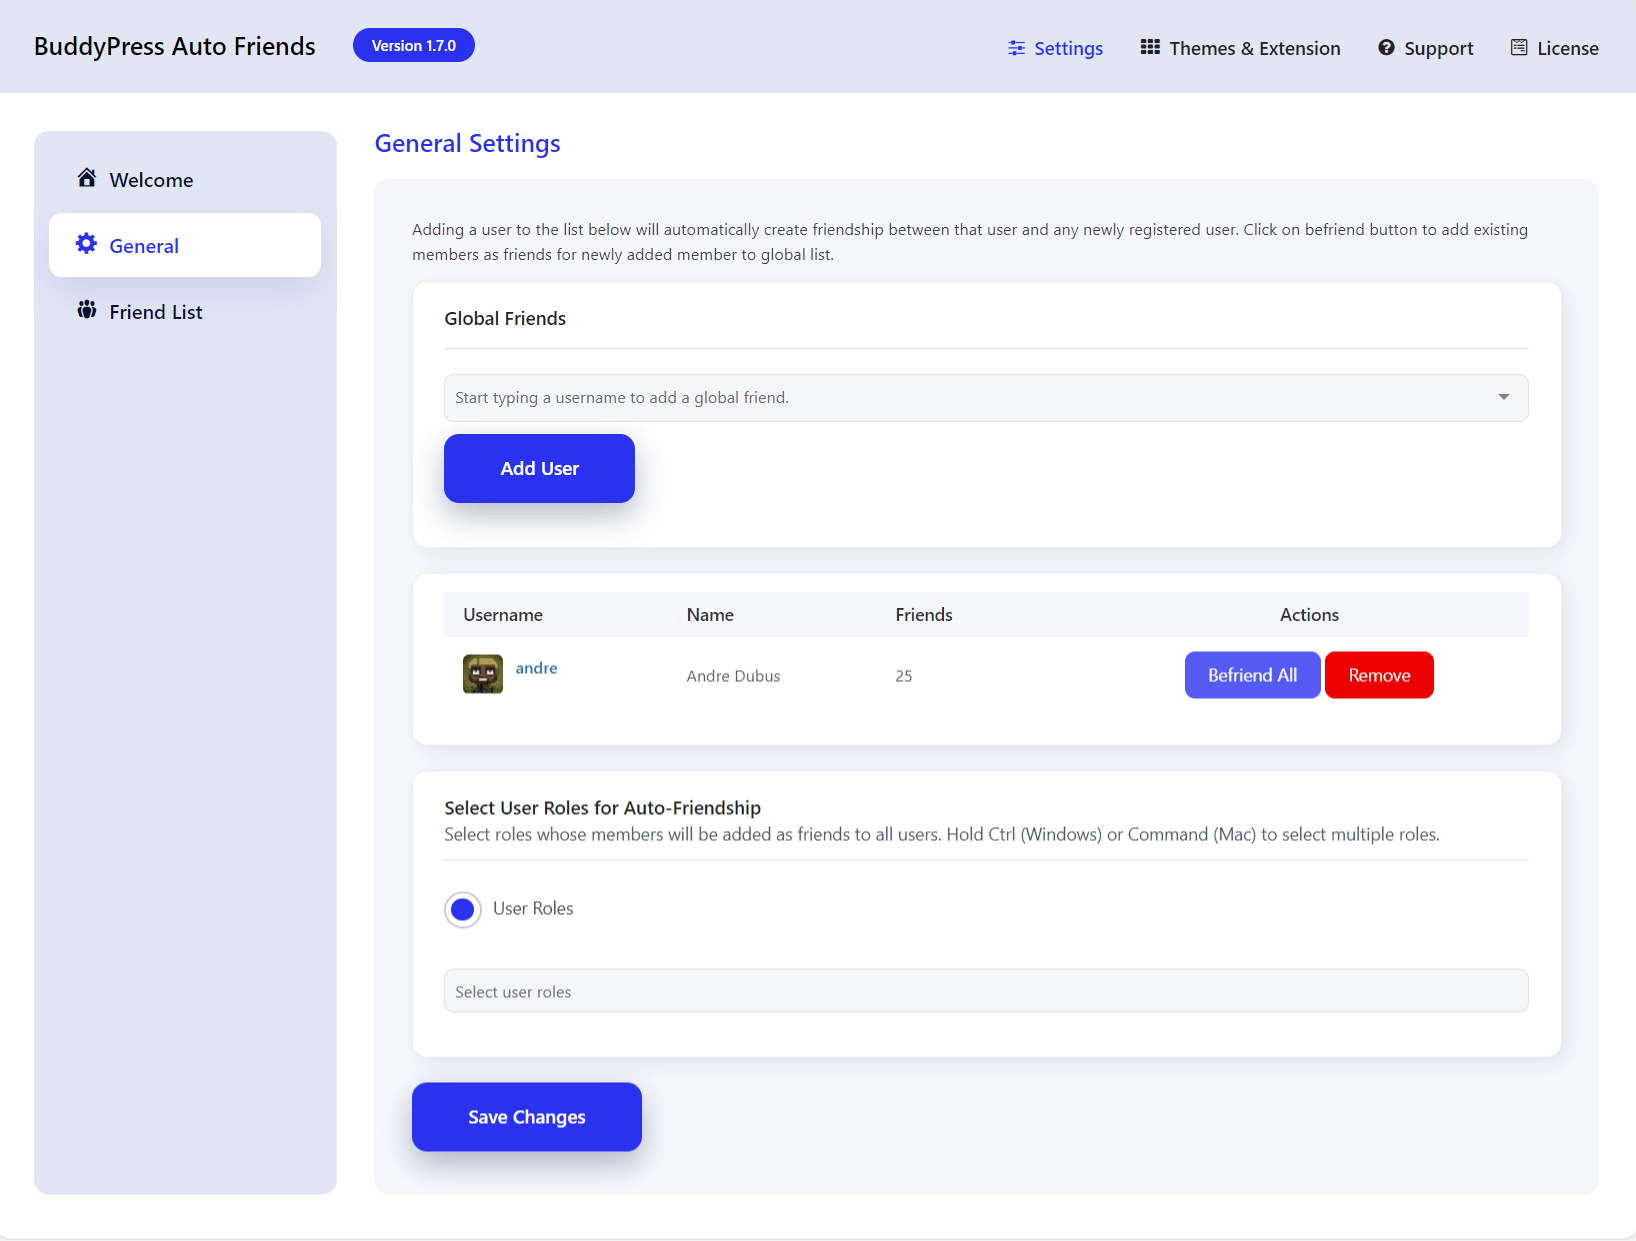Select the User Roles radio button
Viewport: 1636px width, 1241px height.
[463, 910]
